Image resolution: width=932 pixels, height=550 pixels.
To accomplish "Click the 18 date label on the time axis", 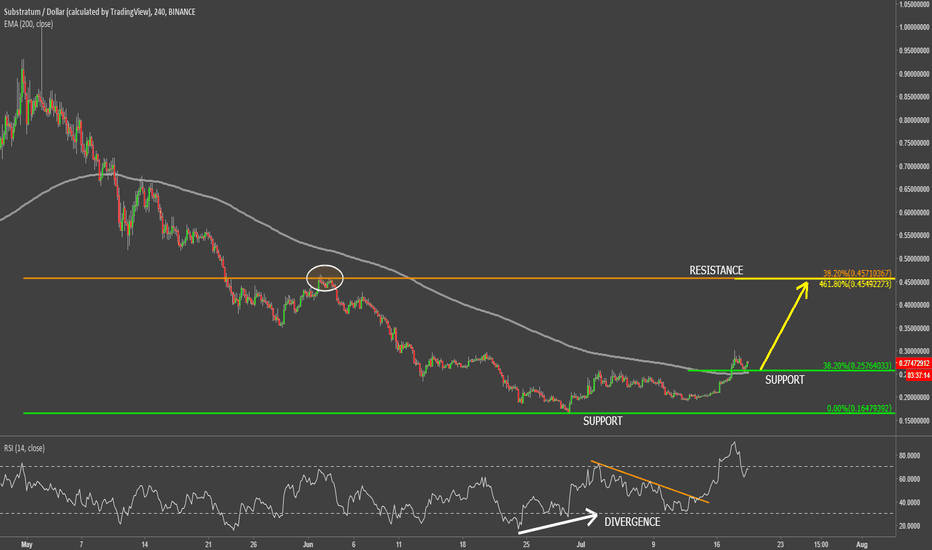I will 462,544.
